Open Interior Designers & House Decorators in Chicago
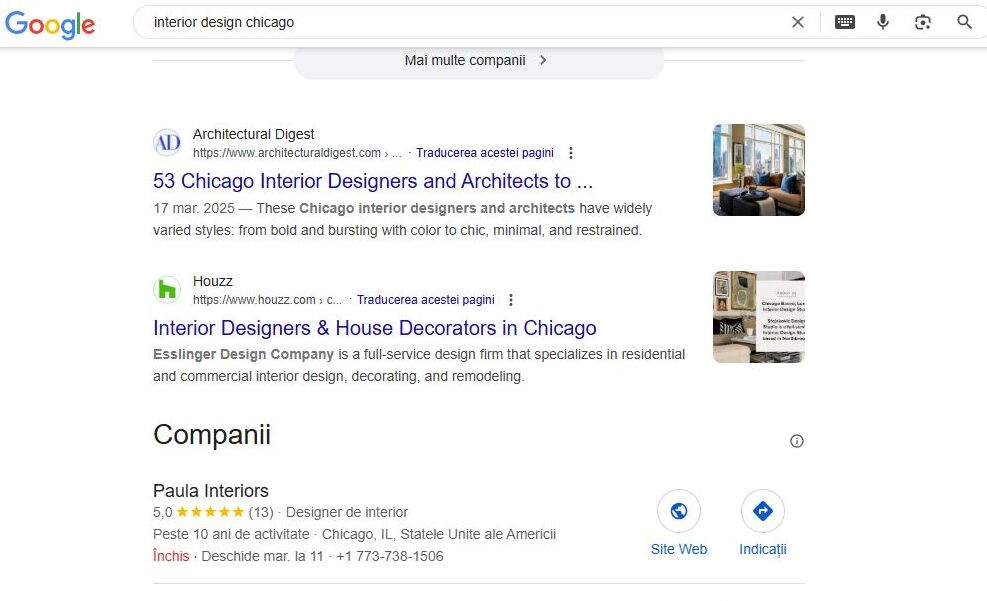The height and width of the screenshot is (601, 987). pyautogui.click(x=374, y=328)
